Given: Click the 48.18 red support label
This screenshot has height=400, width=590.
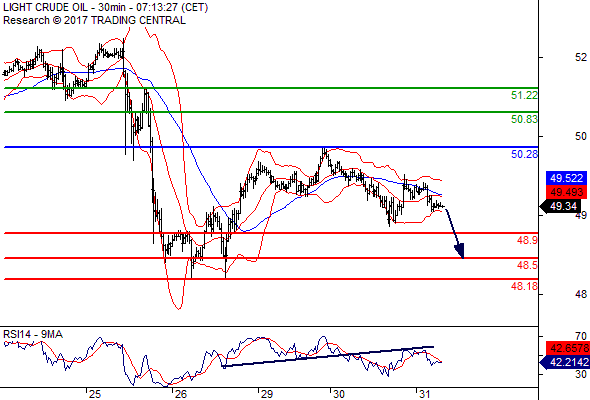Looking at the screenshot, I should (524, 286).
